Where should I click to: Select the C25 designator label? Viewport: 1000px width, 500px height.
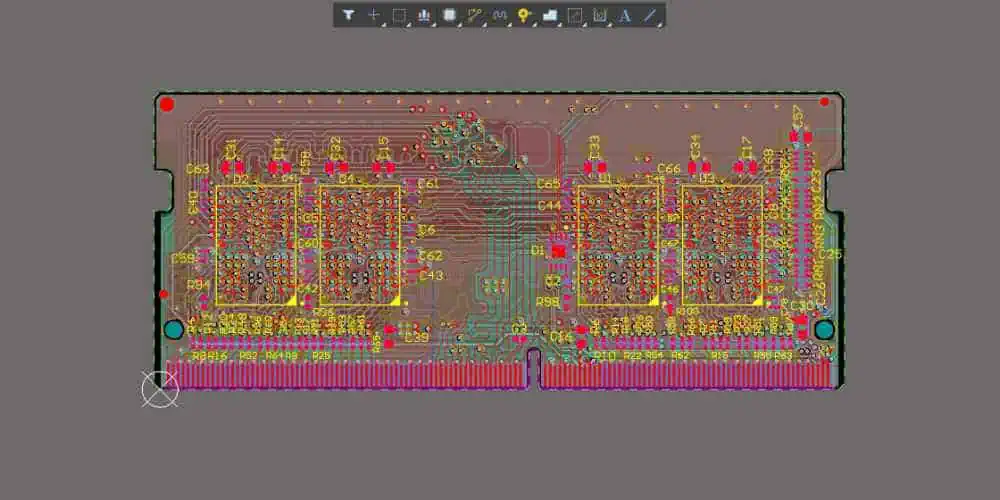[x=830, y=254]
